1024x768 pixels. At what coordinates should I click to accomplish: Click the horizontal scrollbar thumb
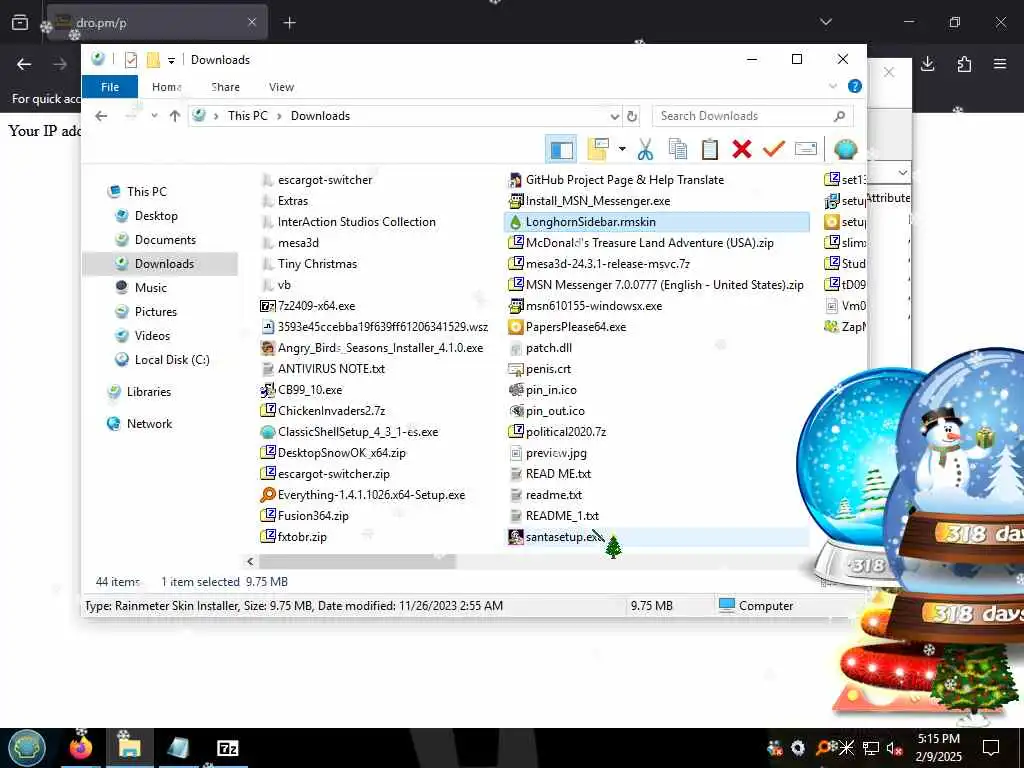pyautogui.click(x=357, y=561)
